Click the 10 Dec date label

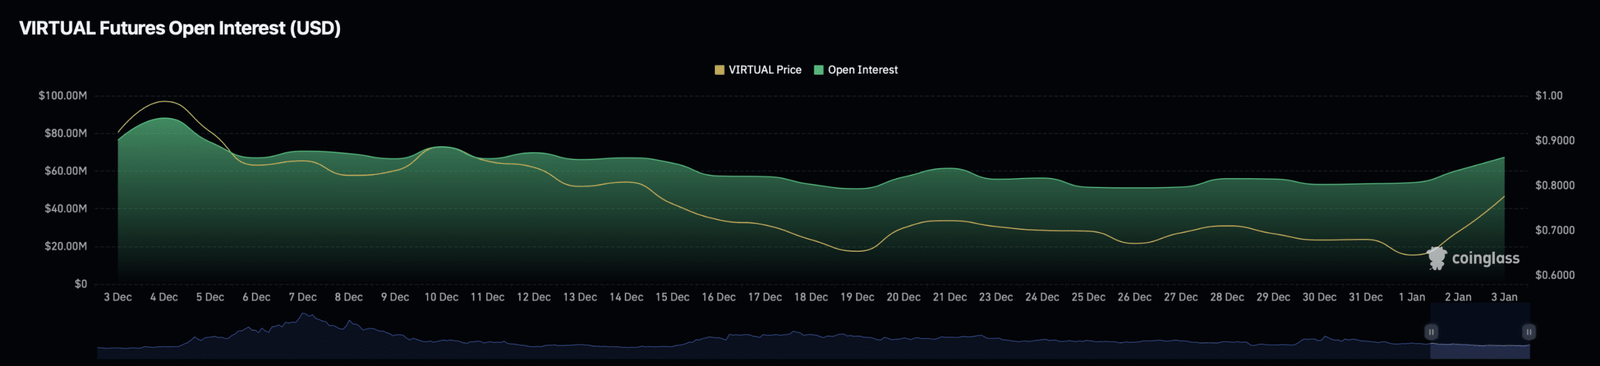[441, 297]
